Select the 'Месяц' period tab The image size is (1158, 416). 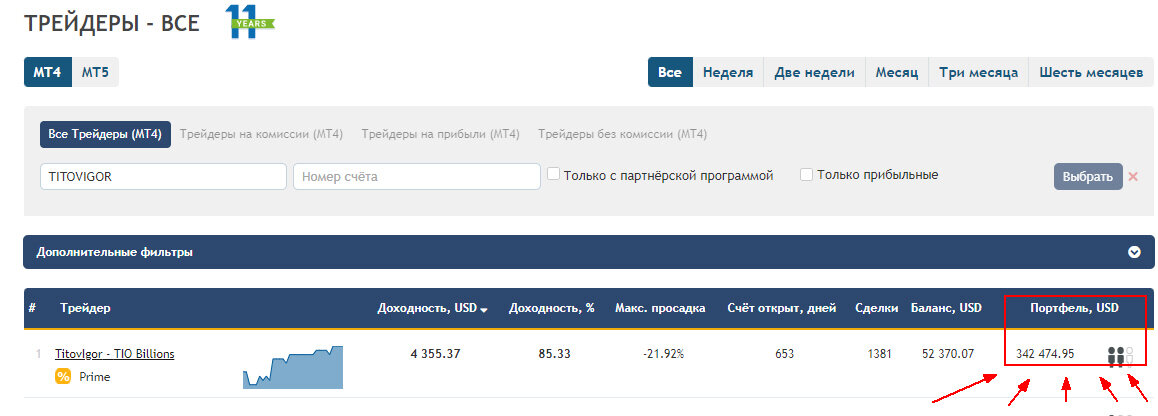click(x=897, y=72)
